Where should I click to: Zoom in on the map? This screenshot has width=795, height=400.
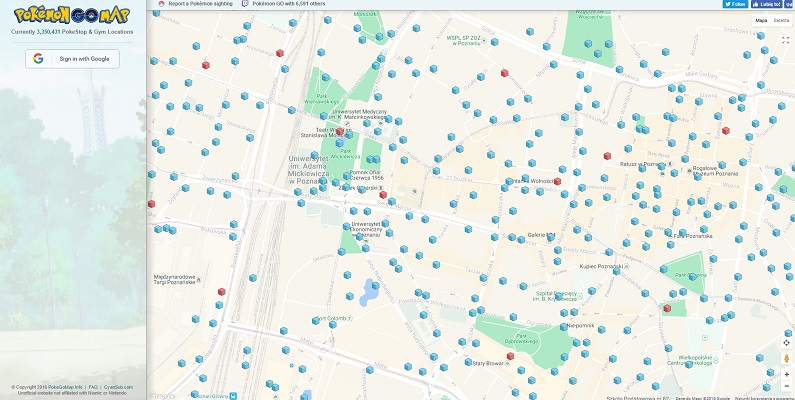coord(786,375)
